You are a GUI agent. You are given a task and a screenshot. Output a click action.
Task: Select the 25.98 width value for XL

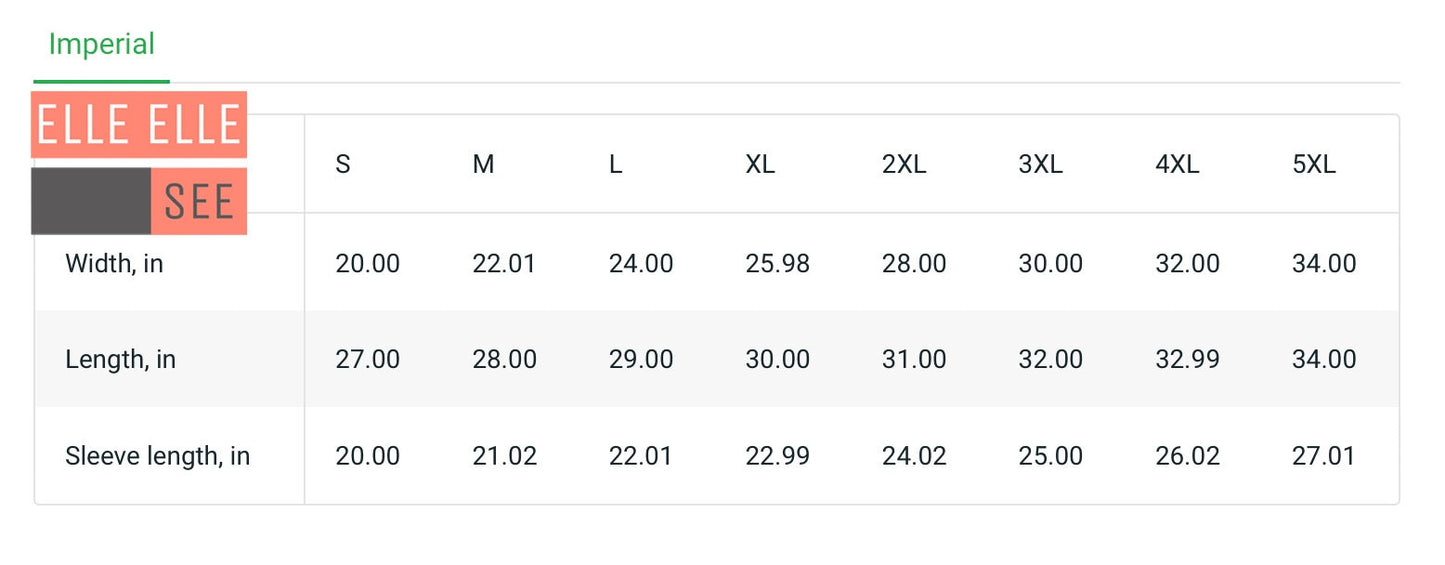pos(777,264)
